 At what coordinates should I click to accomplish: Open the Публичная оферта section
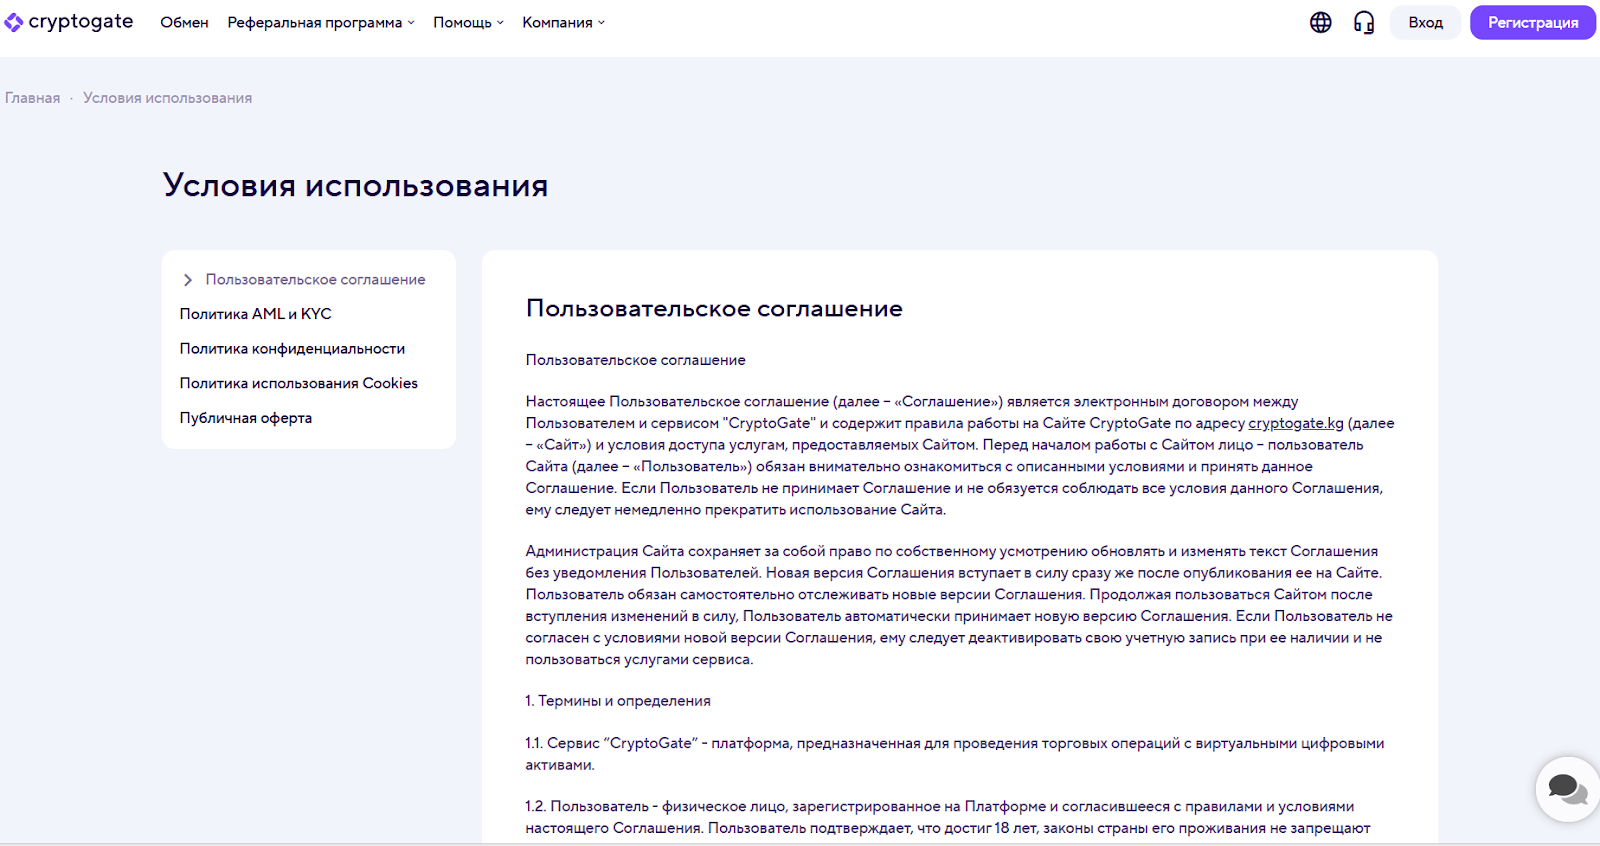(245, 418)
